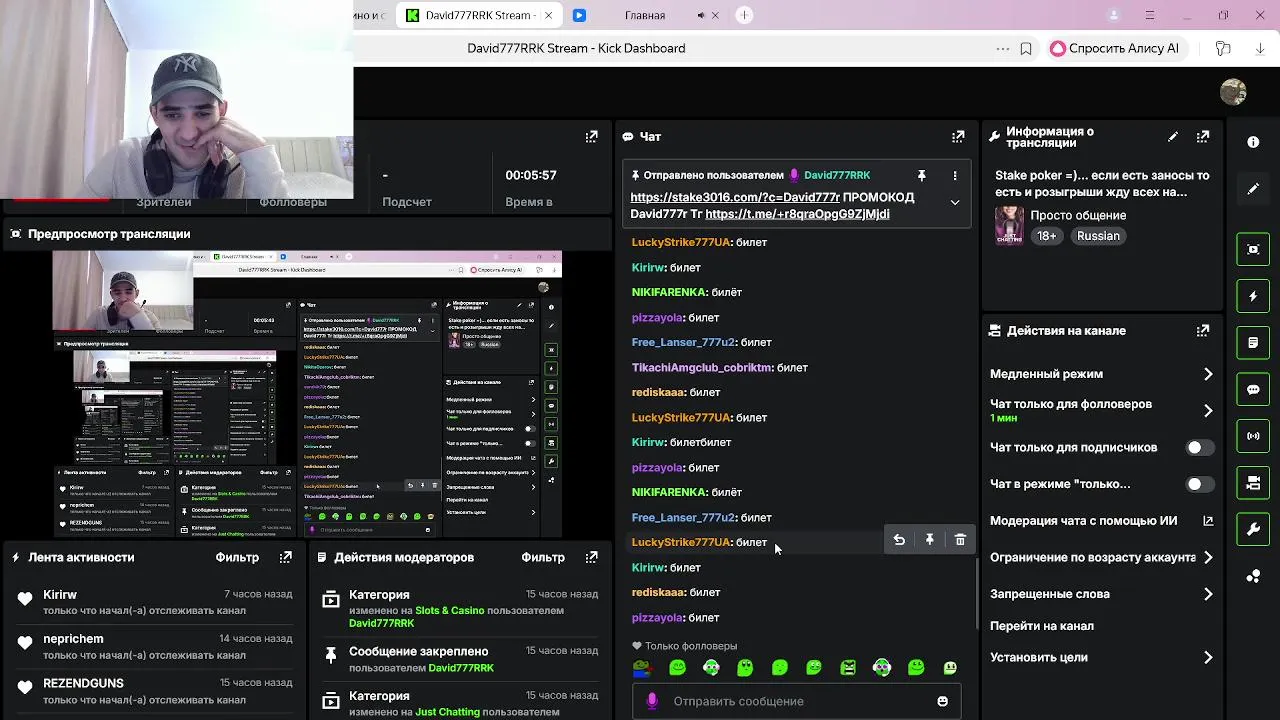Pop out the stream information panel
Image resolution: width=1280 pixels, height=720 pixels.
[1203, 136]
